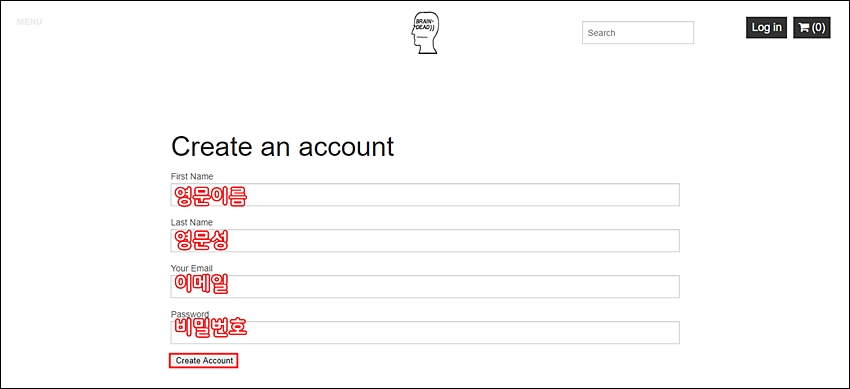Click the Create an account heading
This screenshot has width=850, height=389.
282,147
